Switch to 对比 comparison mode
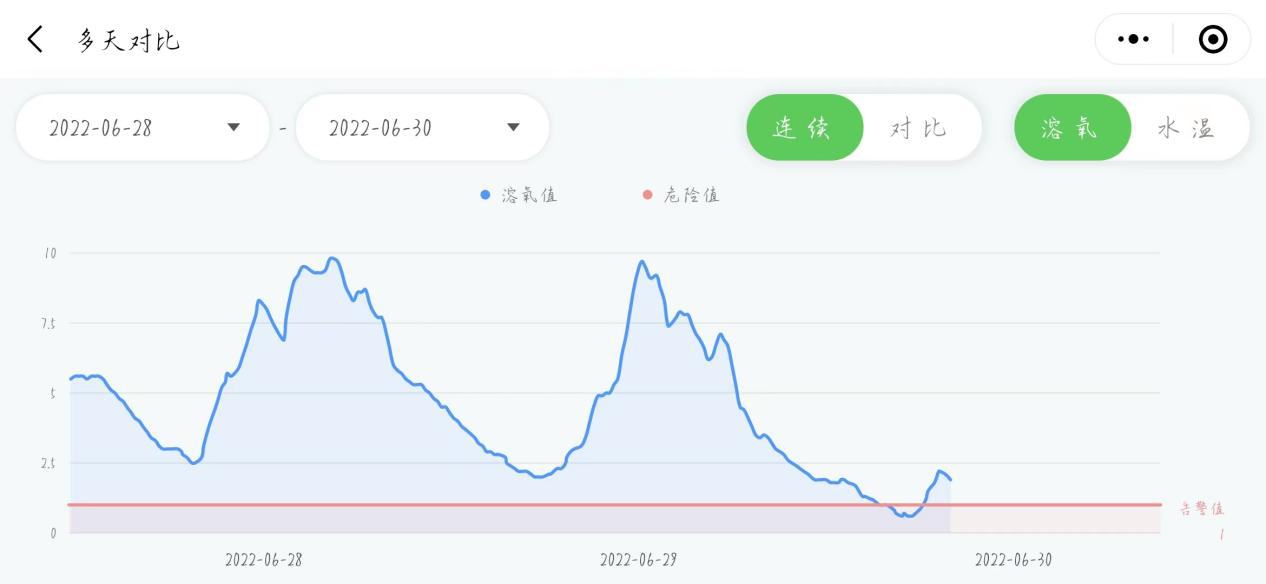This screenshot has width=1266, height=584. 919,128
